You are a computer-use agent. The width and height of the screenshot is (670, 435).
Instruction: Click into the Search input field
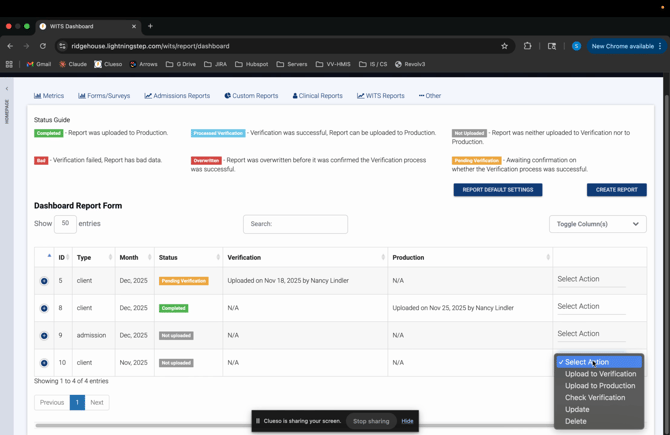295,224
